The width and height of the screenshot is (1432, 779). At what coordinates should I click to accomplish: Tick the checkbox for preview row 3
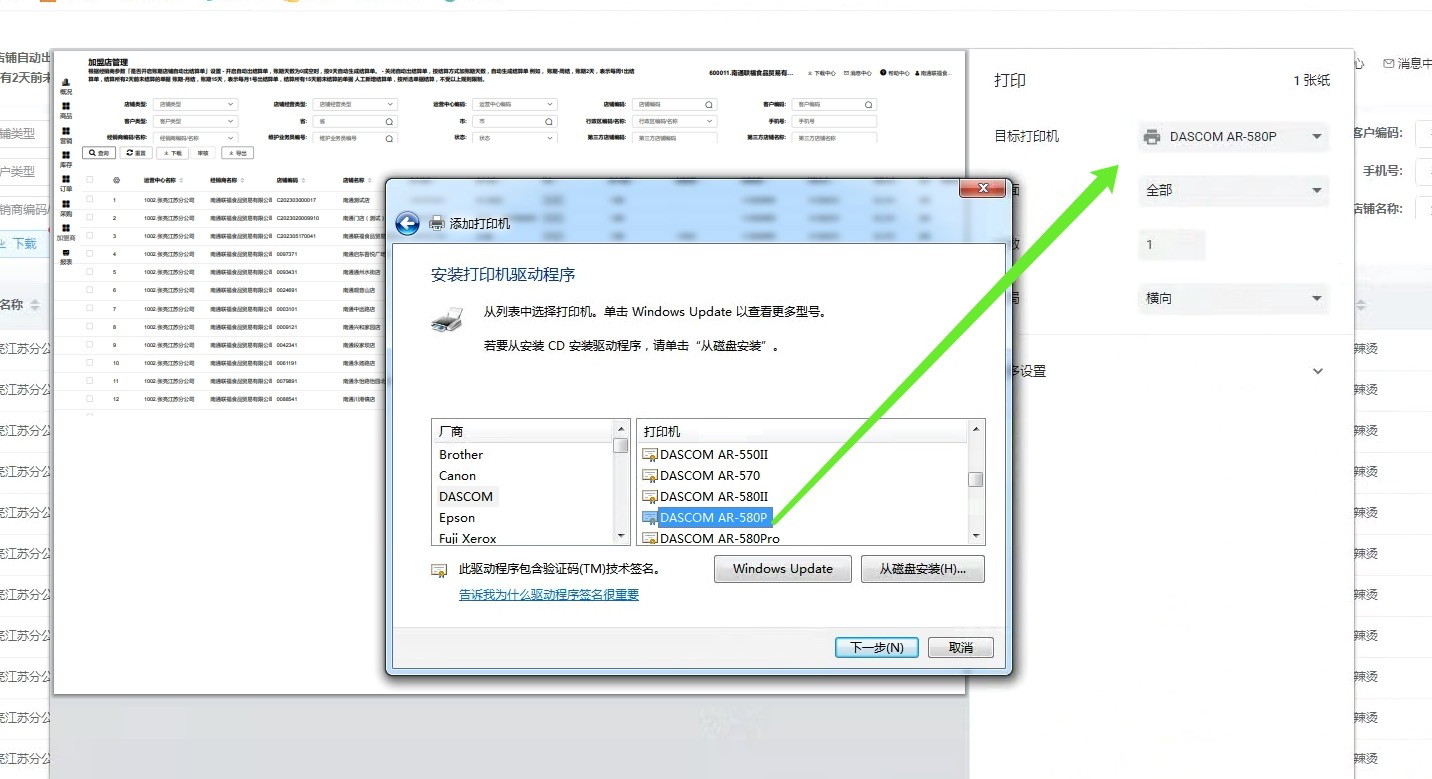(x=90, y=236)
